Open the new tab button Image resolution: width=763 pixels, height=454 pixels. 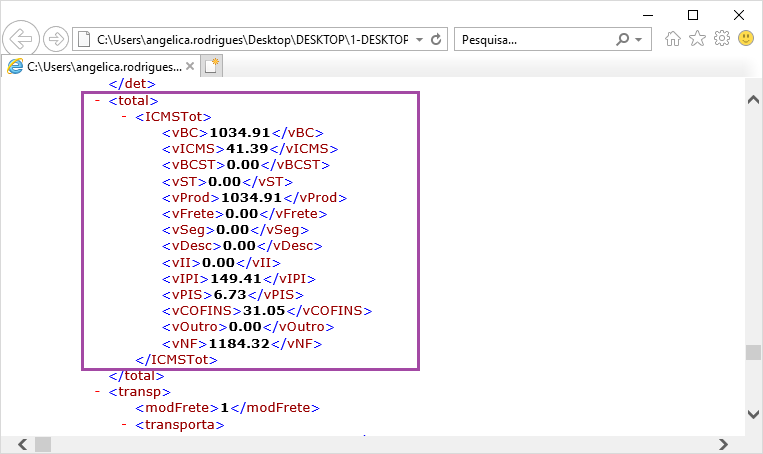[x=211, y=66]
